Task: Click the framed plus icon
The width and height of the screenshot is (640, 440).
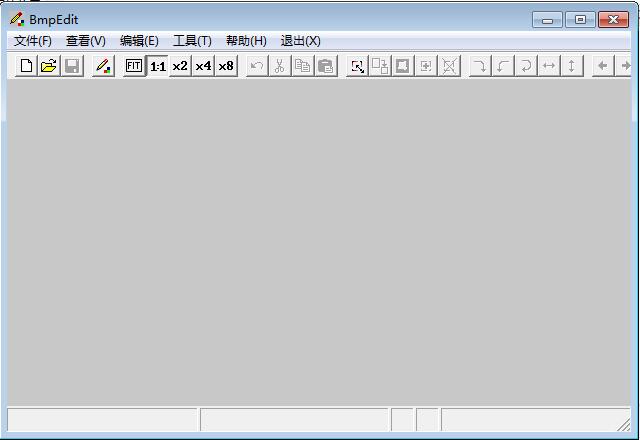Action: 426,66
